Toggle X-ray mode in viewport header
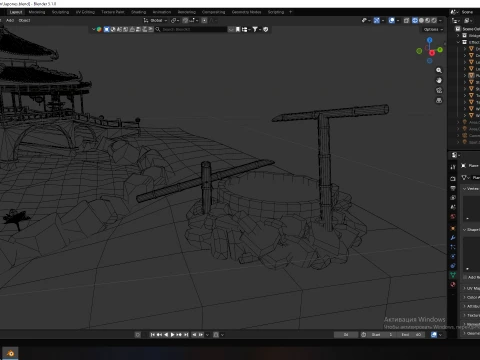The image size is (480, 360). point(406,20)
